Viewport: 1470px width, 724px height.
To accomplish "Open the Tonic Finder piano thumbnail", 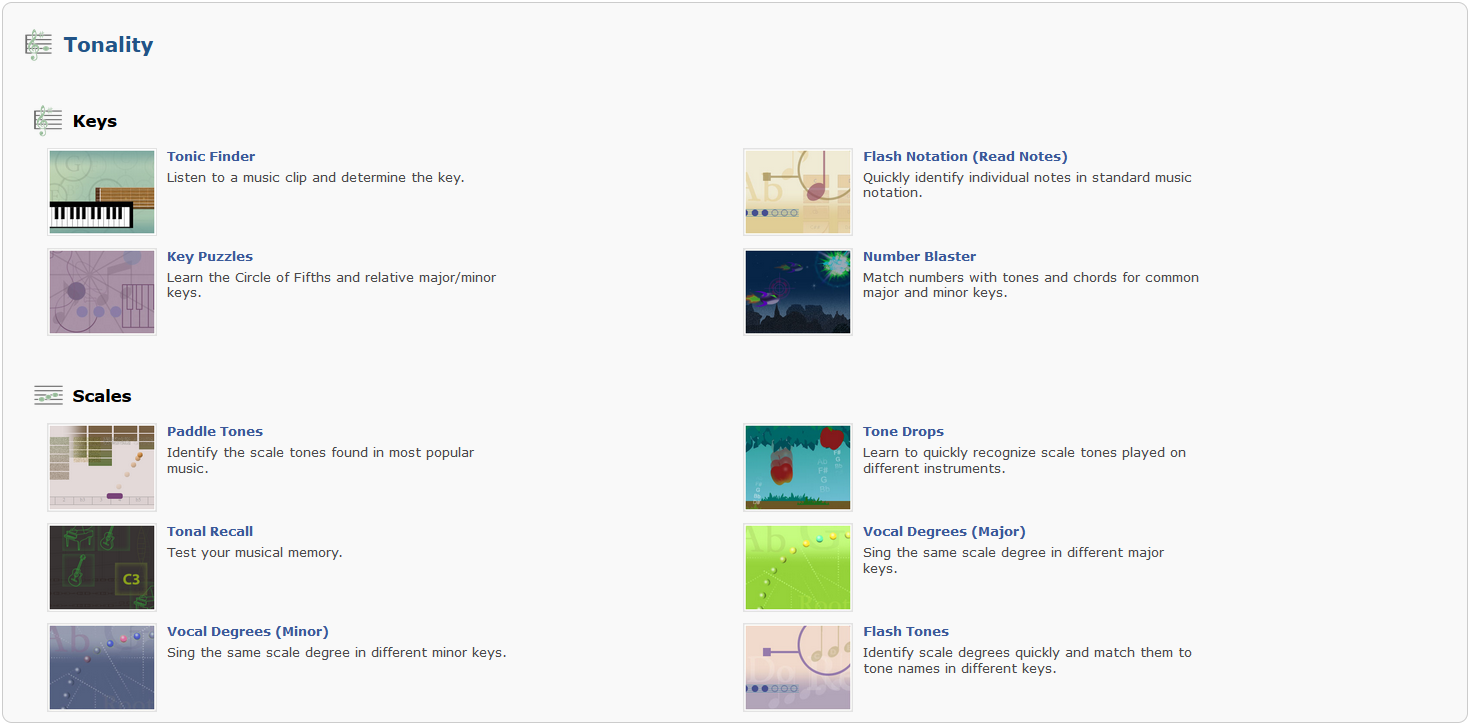I will point(102,192).
